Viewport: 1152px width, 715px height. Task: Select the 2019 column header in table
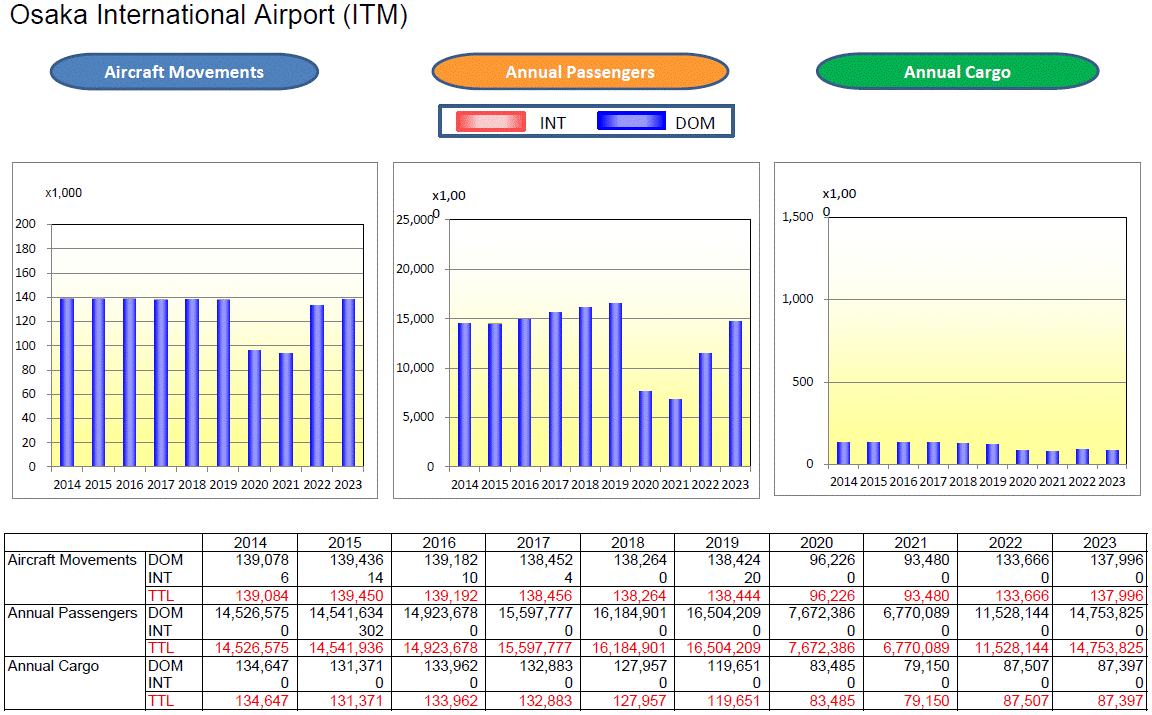[x=722, y=542]
